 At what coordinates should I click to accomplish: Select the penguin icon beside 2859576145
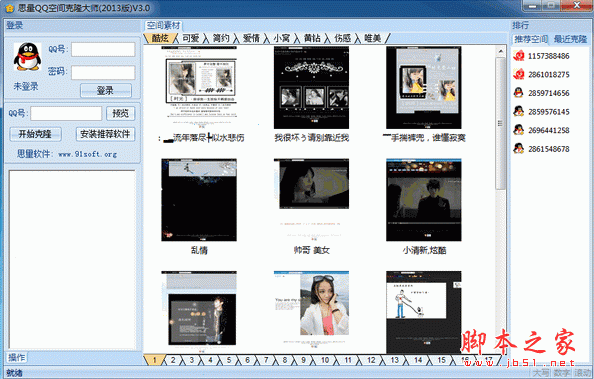tap(519, 111)
